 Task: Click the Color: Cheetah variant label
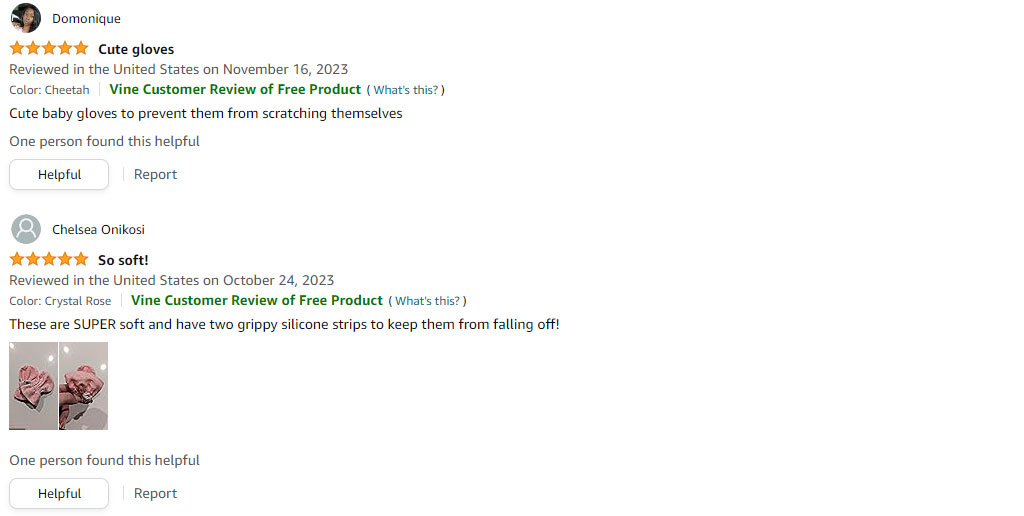(49, 90)
